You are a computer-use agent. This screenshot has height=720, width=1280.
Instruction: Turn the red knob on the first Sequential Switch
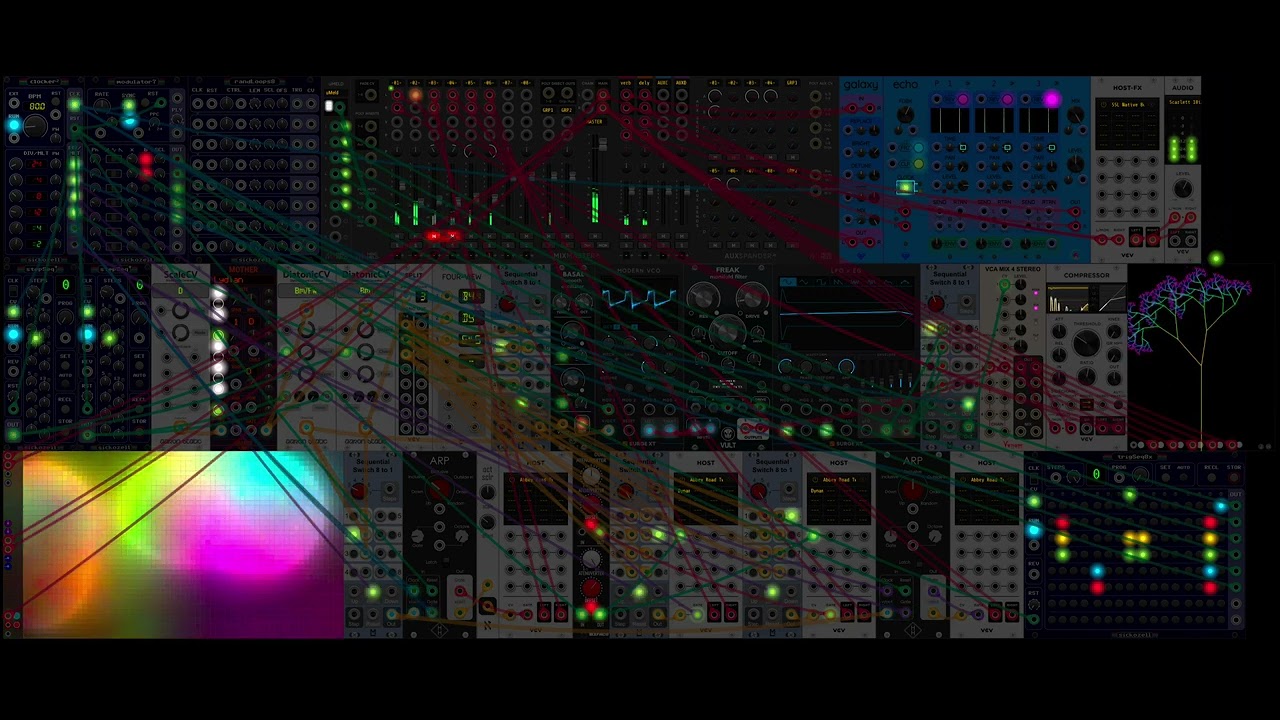click(507, 304)
